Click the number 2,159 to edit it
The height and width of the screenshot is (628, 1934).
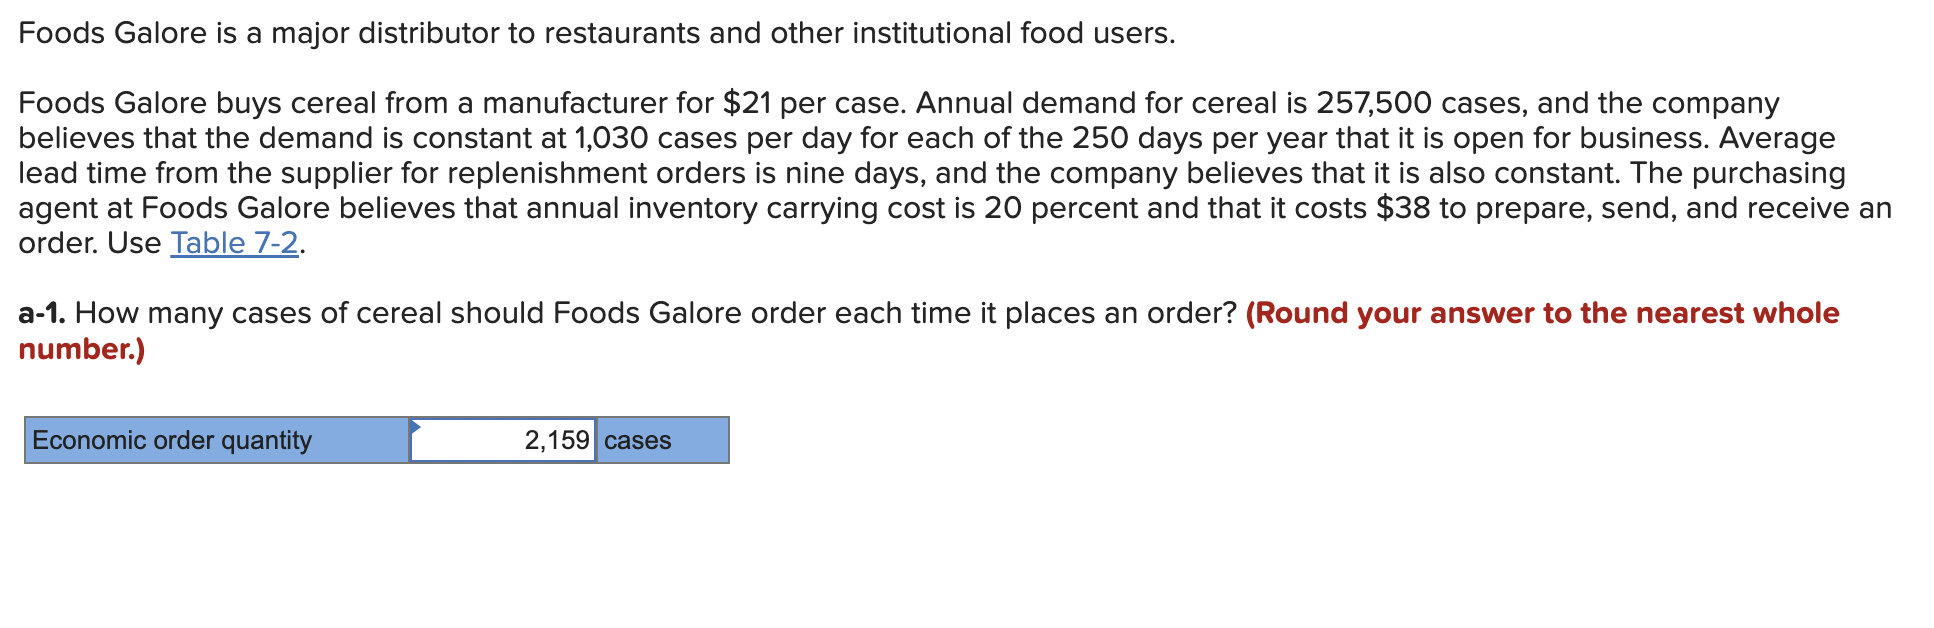coord(556,440)
